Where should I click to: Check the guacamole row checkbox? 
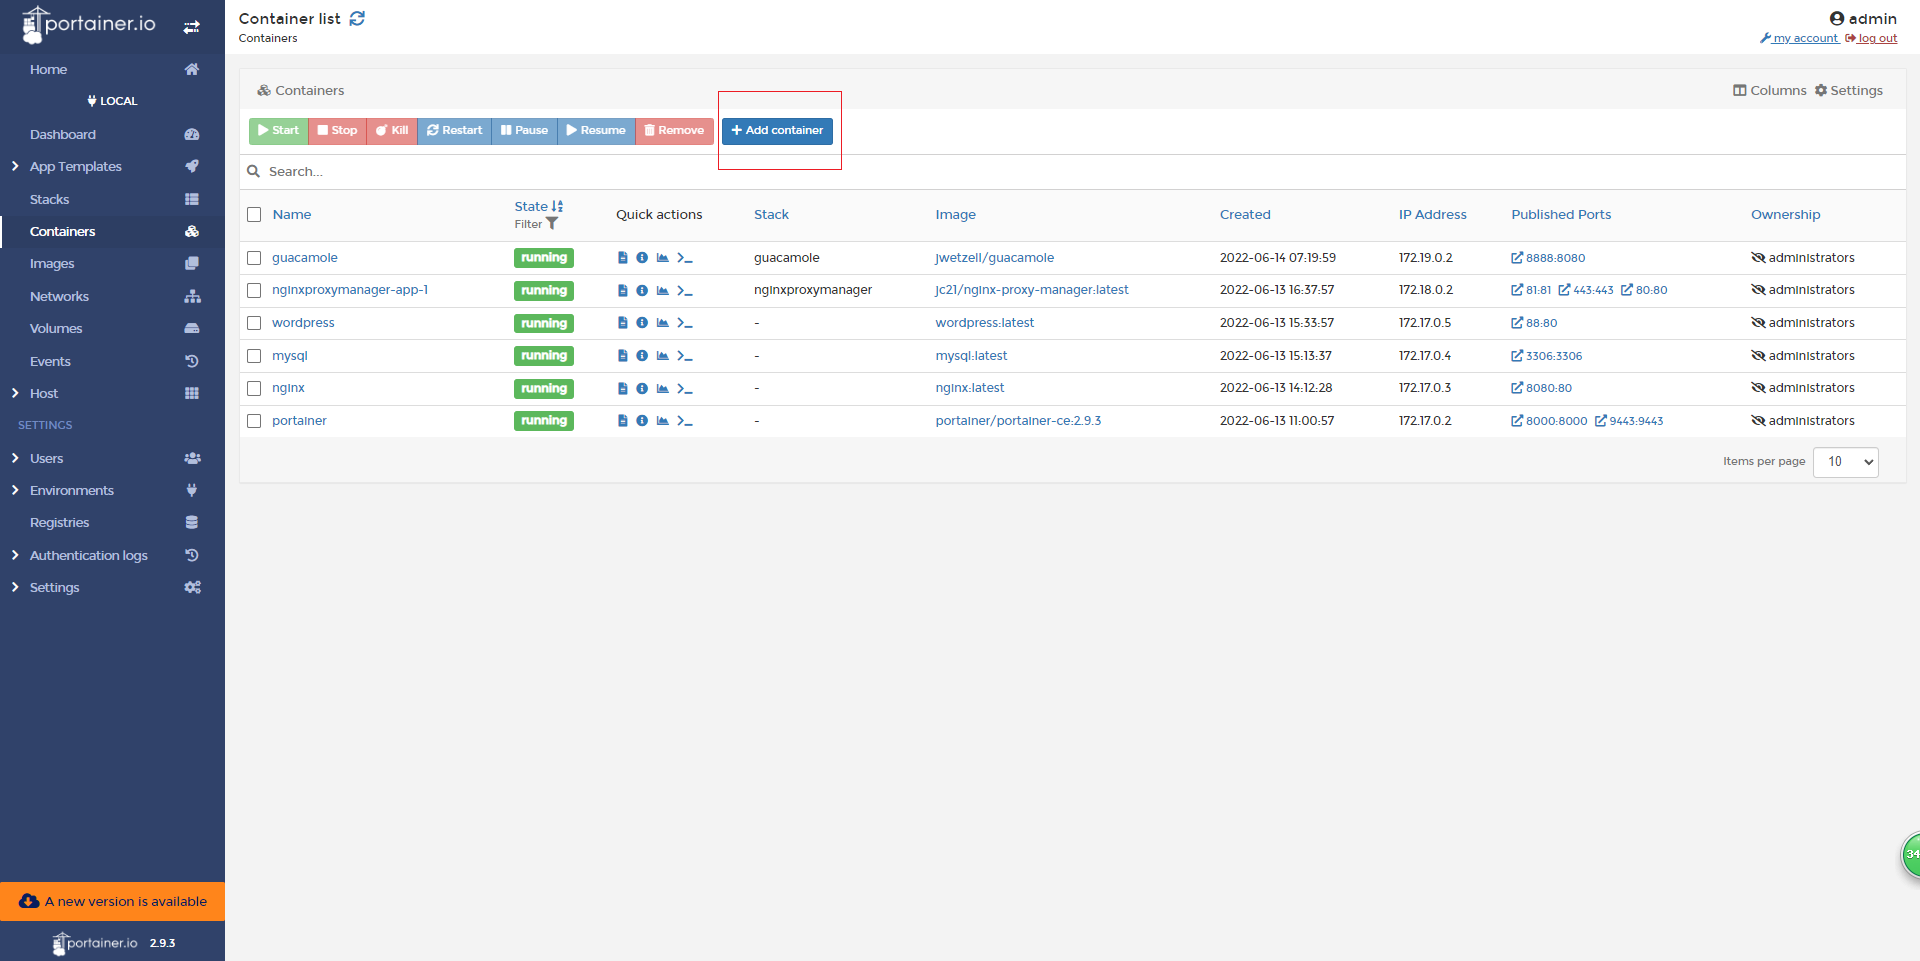pos(254,258)
